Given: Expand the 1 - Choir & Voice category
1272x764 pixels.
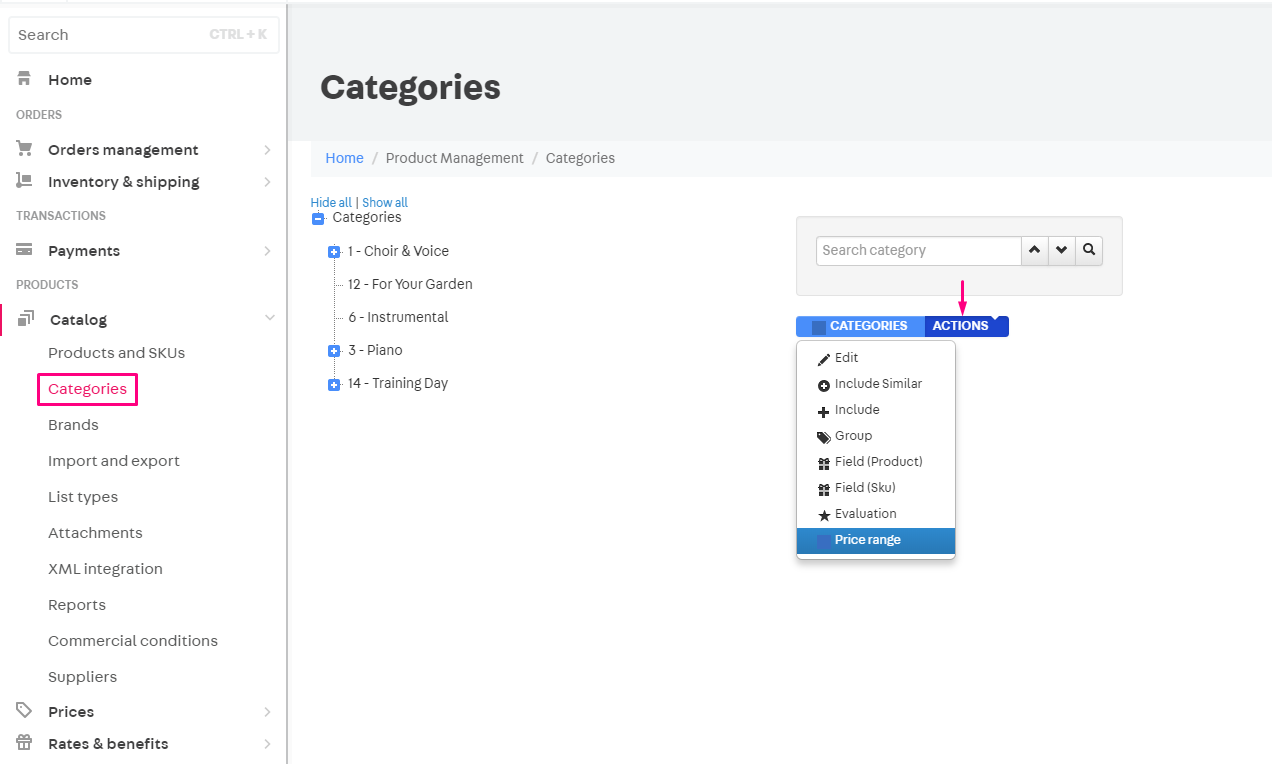Looking at the screenshot, I should [334, 252].
